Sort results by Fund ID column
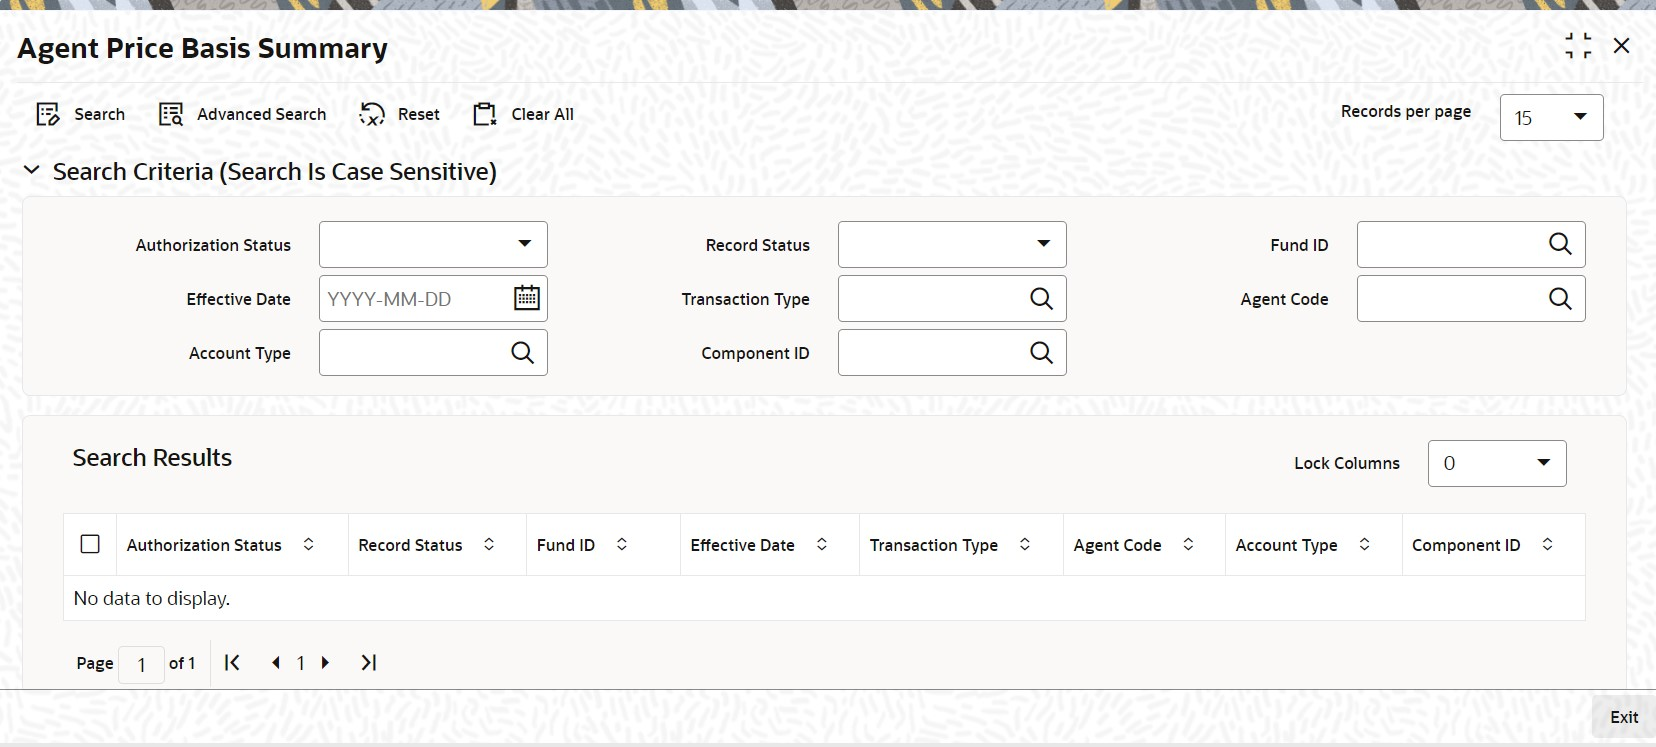 pos(622,544)
